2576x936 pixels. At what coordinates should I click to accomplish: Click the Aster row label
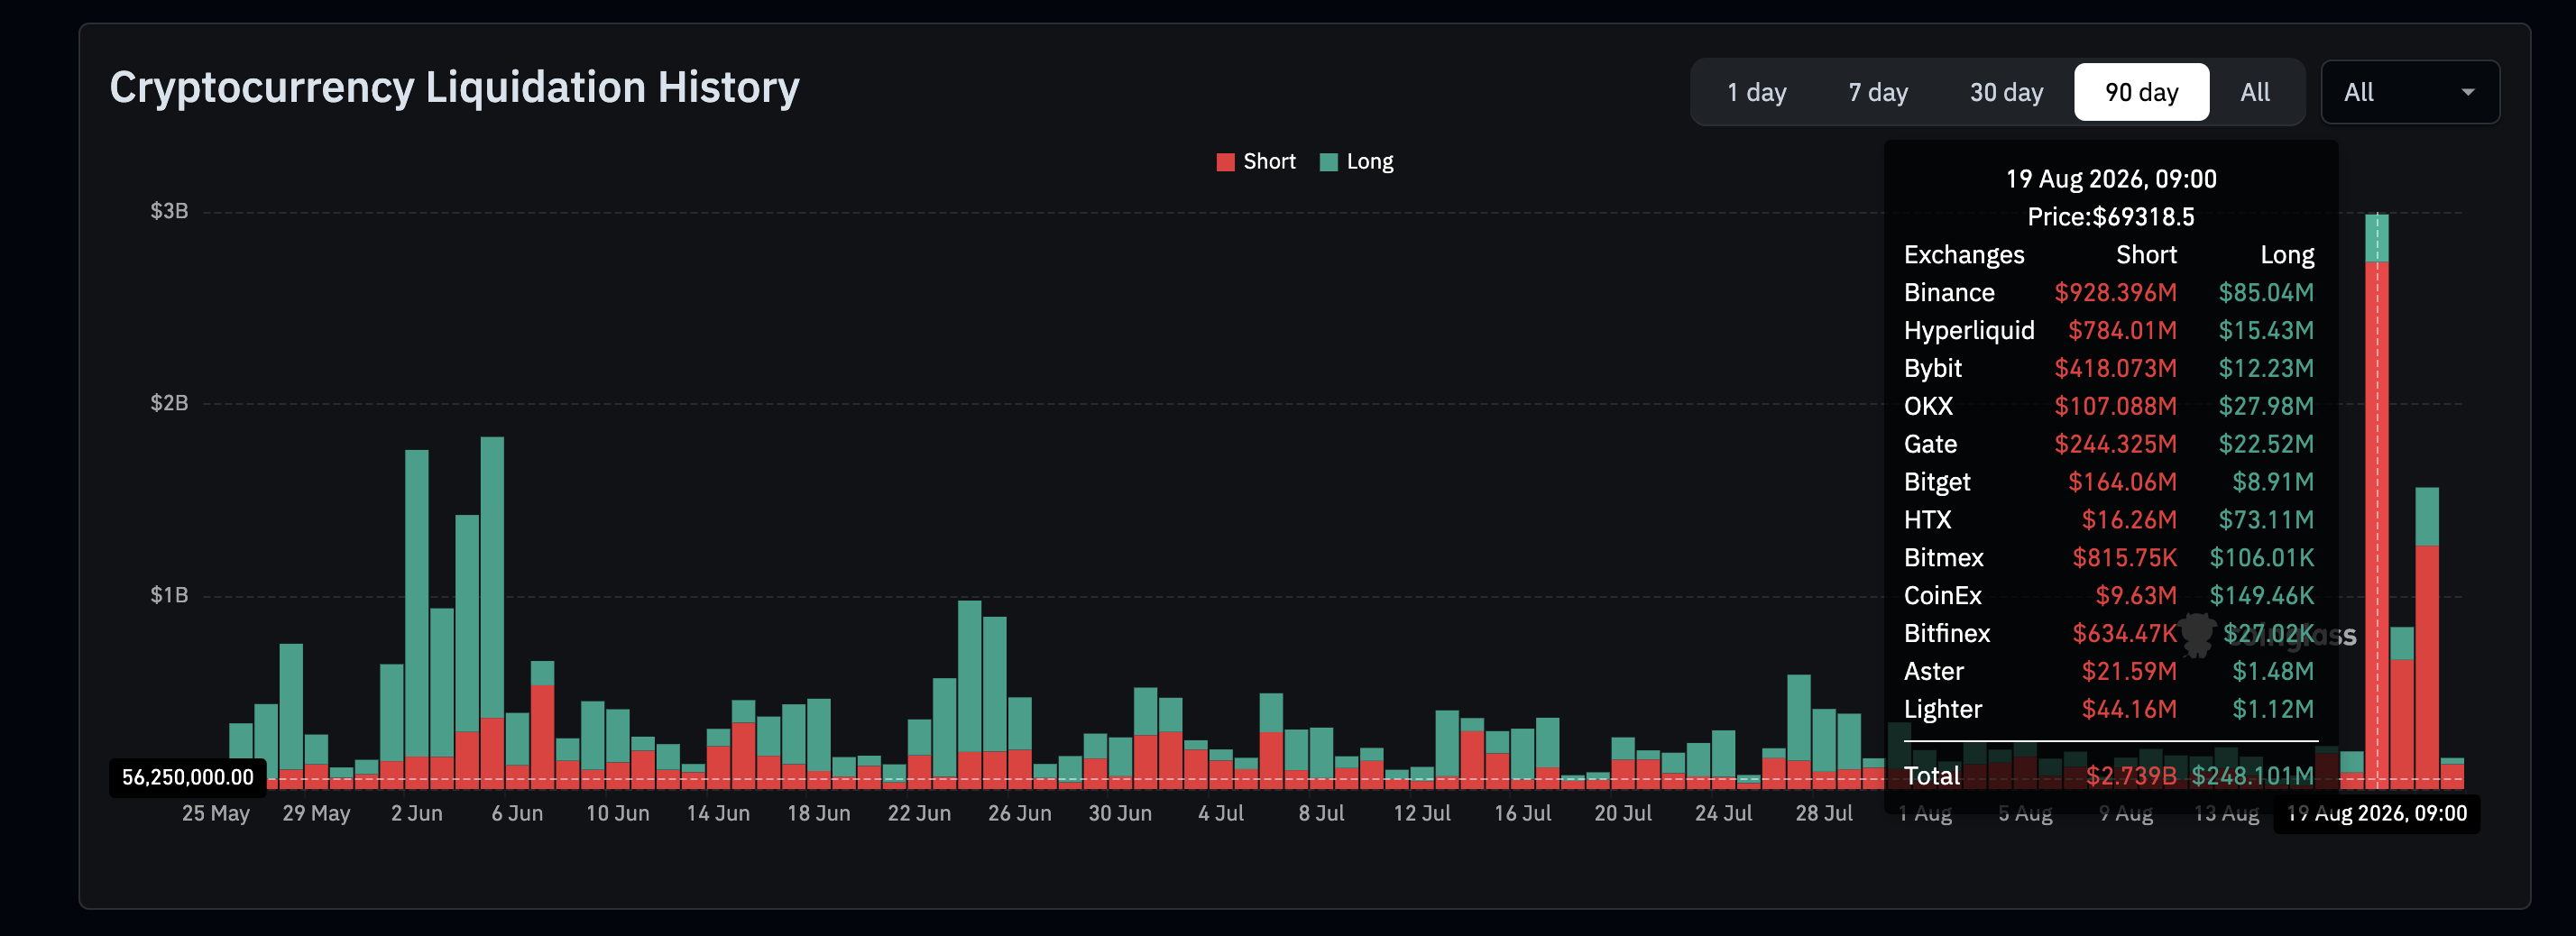coord(1934,672)
